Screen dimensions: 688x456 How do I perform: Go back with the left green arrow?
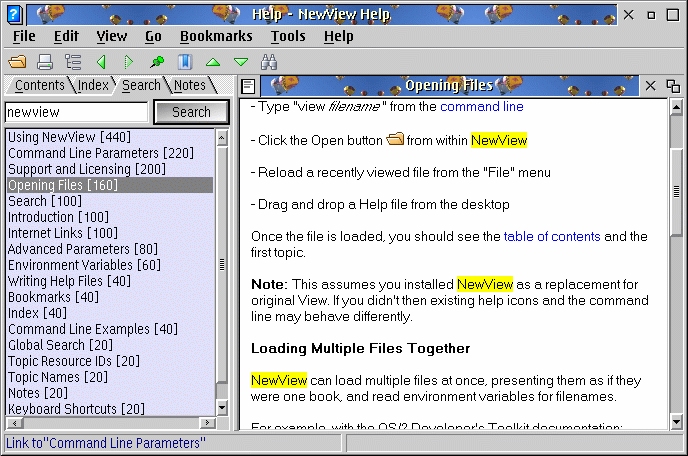101,62
